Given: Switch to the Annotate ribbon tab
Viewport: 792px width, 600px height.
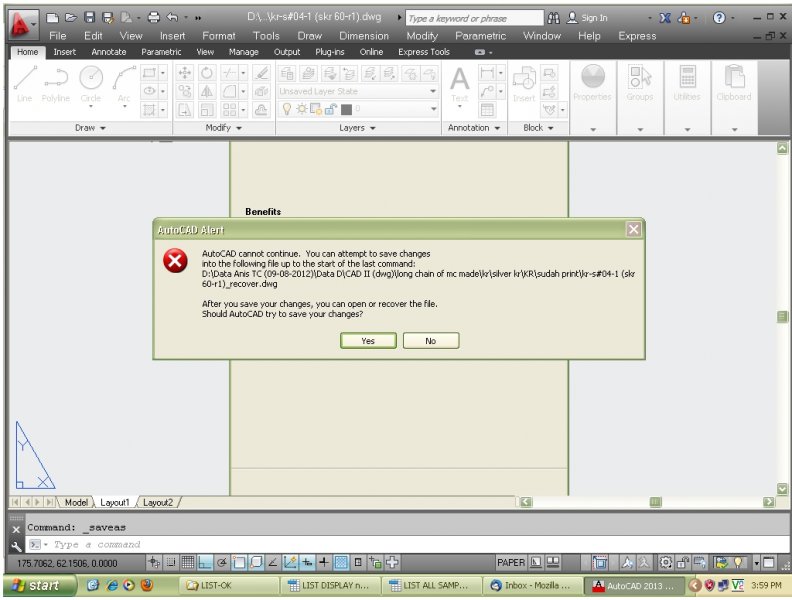Looking at the screenshot, I should pos(109,52).
